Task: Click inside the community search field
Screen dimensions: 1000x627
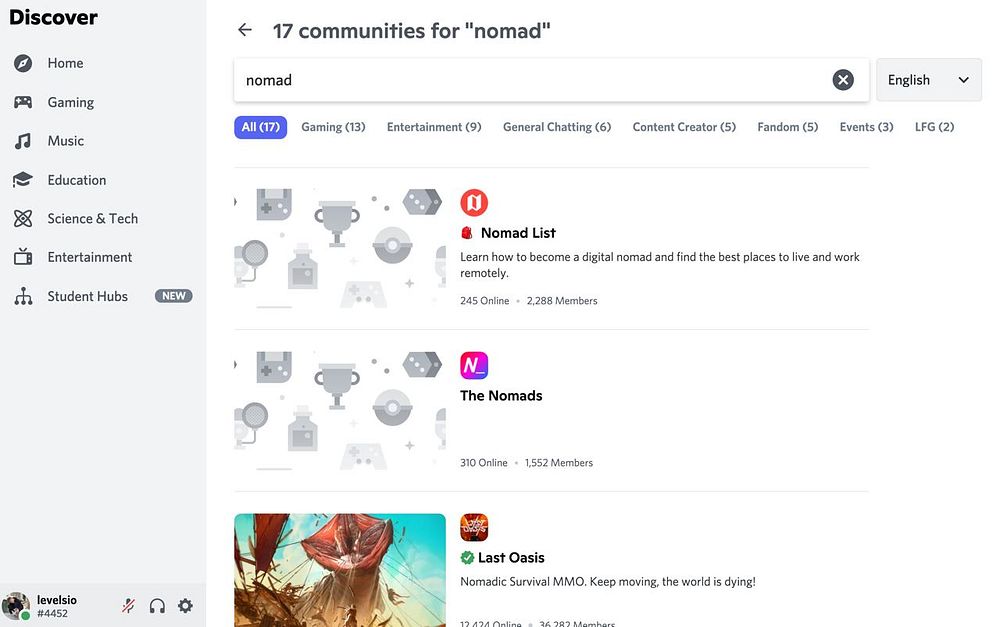Action: 530,80
